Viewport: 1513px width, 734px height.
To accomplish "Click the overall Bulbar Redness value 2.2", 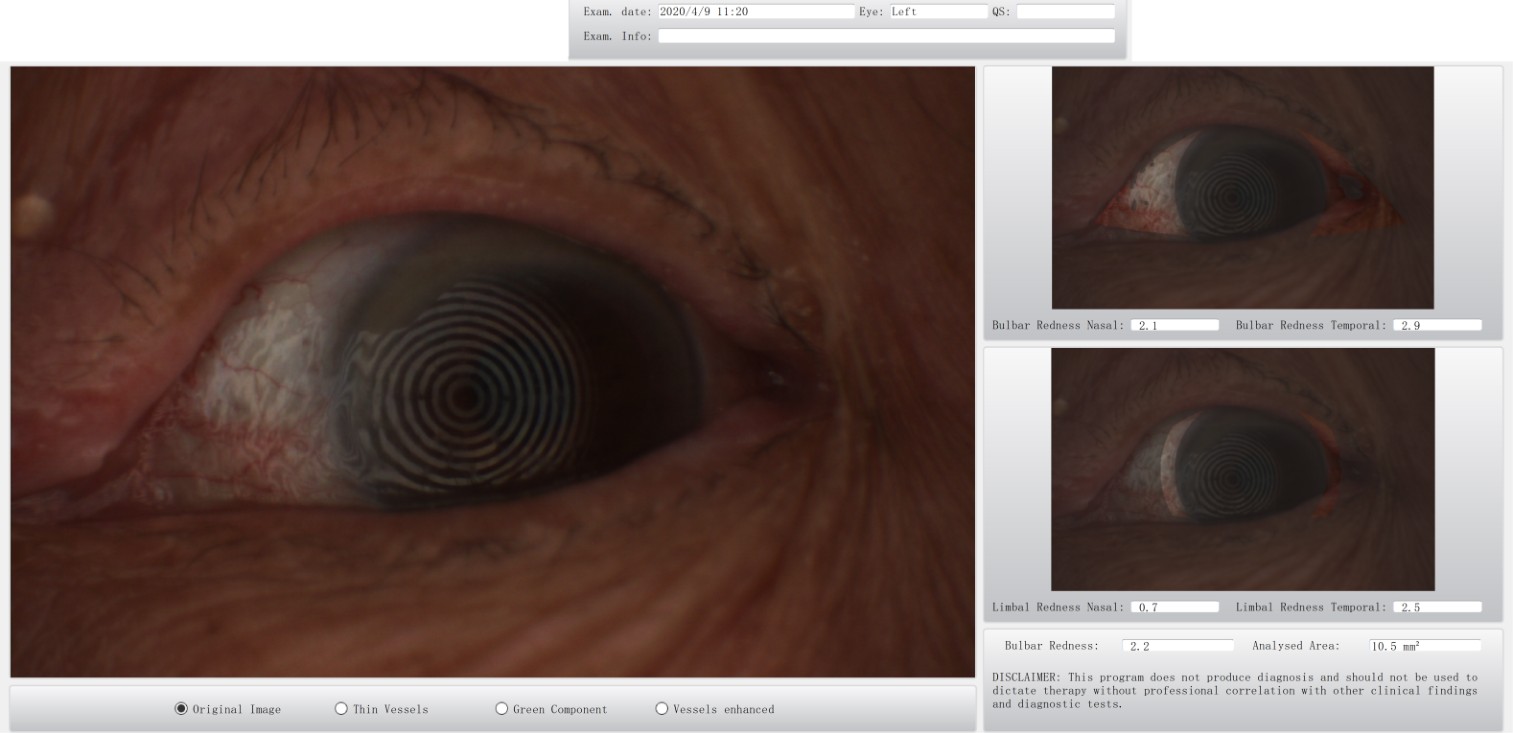I will click(1178, 646).
